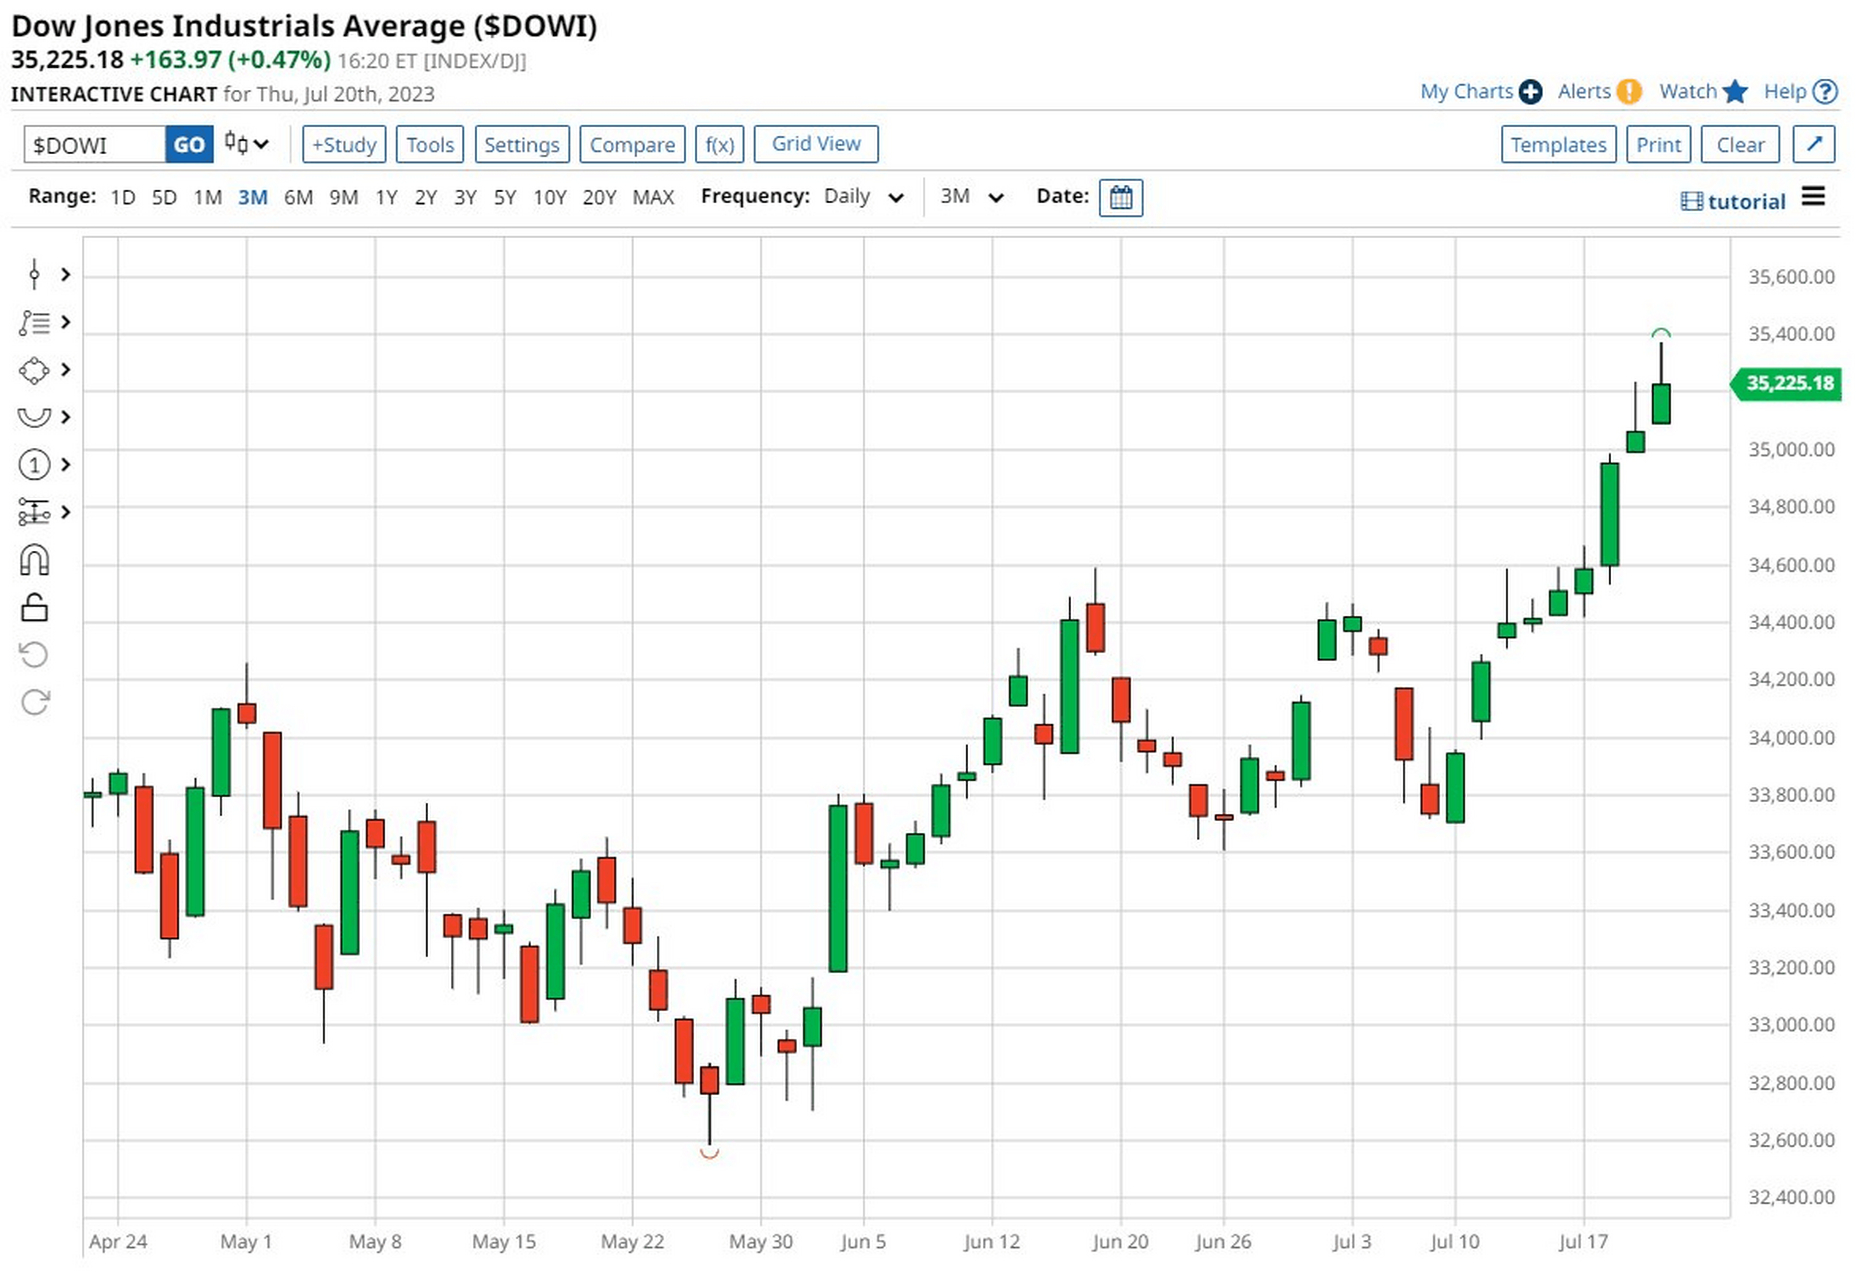This screenshot has height=1280, width=1872.
Task: Click the Jul 17 date axis label
Action: tap(1583, 1242)
